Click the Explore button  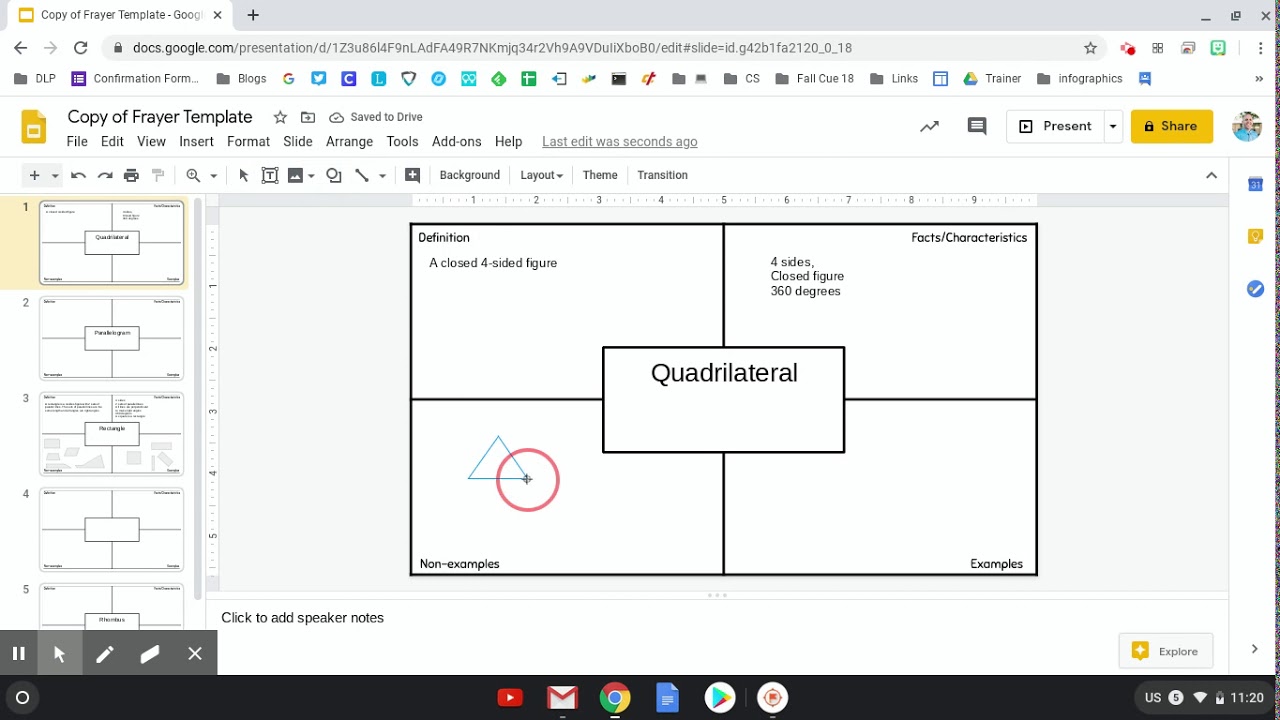coord(1166,651)
